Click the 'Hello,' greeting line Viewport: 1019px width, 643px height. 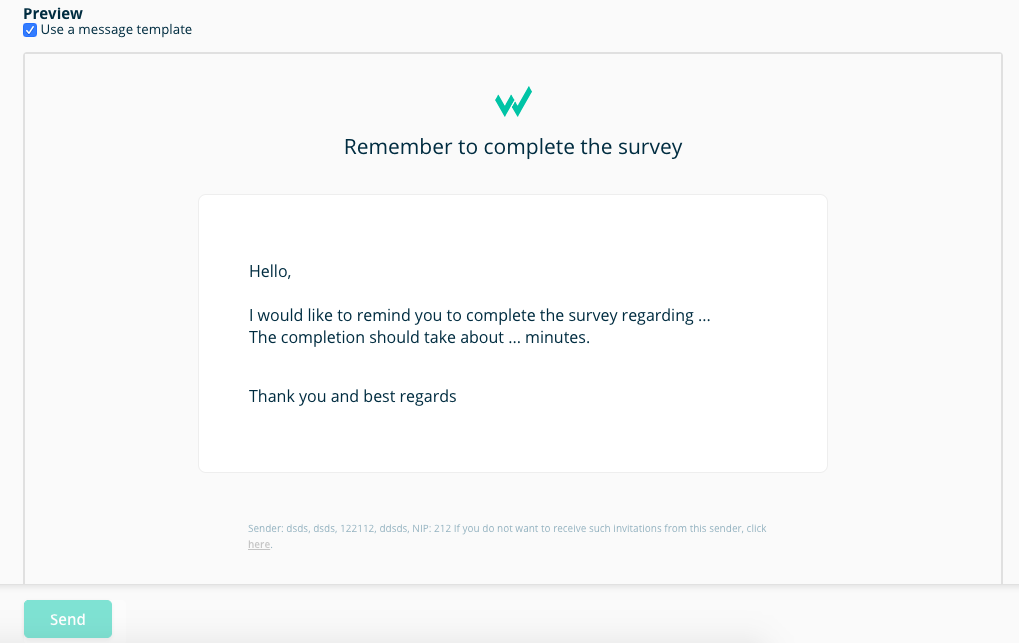(x=270, y=271)
